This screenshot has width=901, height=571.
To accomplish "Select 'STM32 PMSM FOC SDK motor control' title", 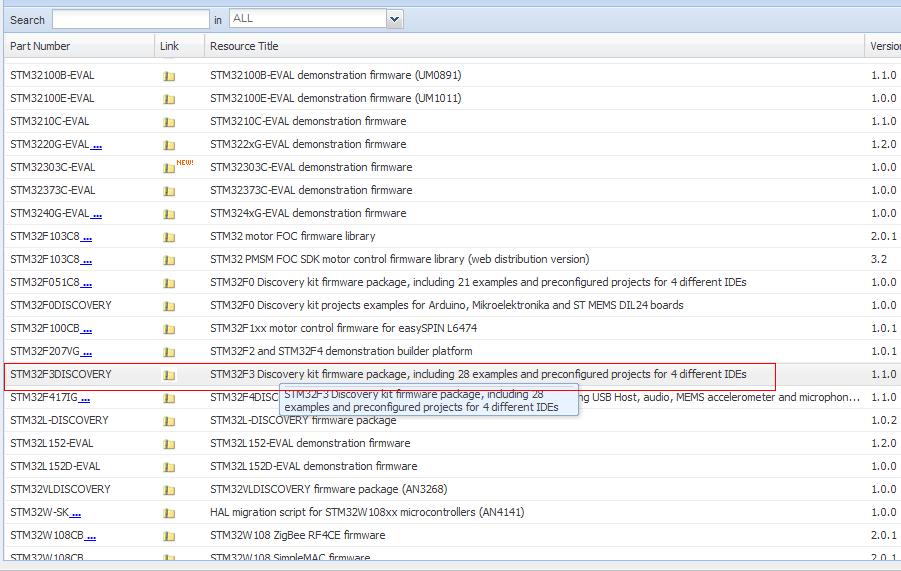I will point(399,259).
